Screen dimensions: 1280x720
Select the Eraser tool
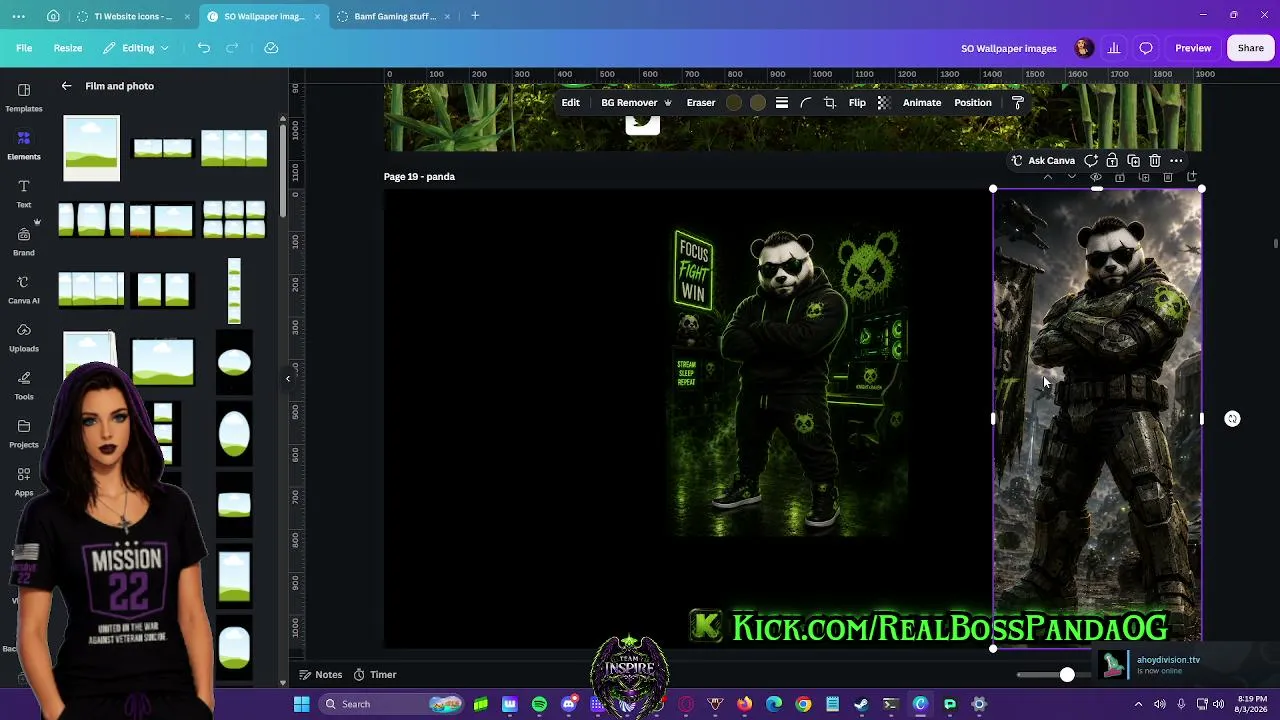(x=701, y=103)
